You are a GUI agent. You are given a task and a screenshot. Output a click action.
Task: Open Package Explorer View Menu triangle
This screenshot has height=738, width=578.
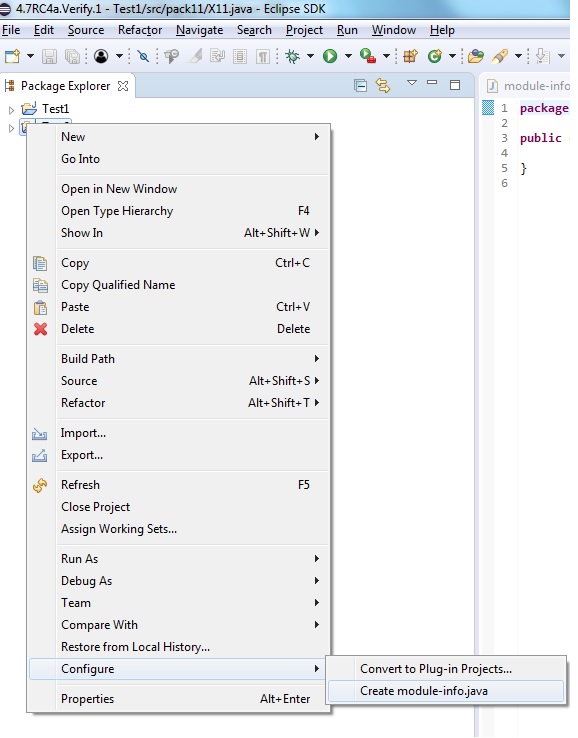click(412, 83)
